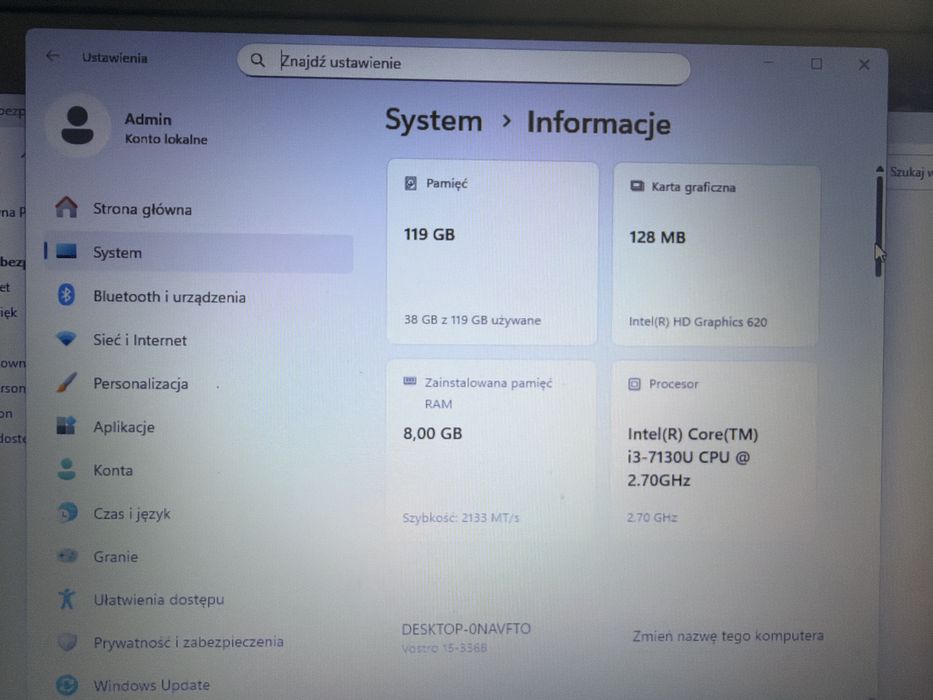933x700 pixels.
Task: Open the Admin local account name
Action: coord(148,119)
